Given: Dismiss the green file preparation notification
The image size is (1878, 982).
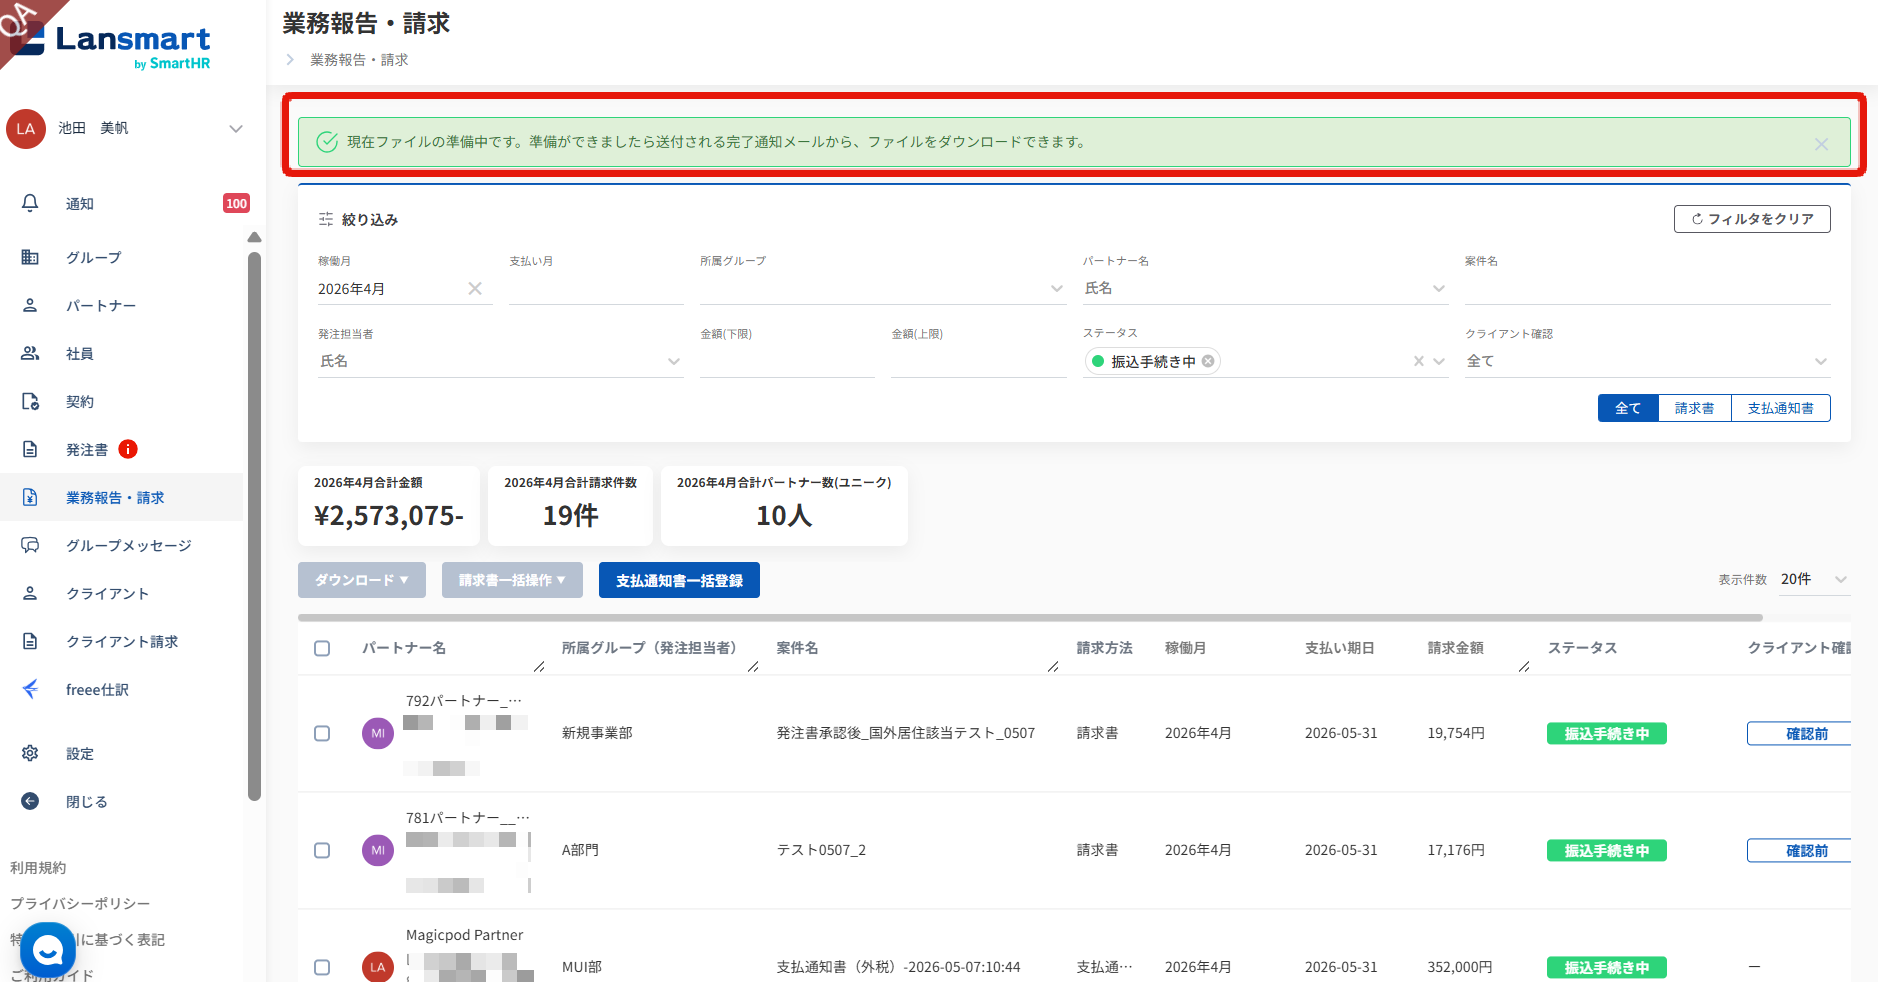Looking at the screenshot, I should point(1821,144).
